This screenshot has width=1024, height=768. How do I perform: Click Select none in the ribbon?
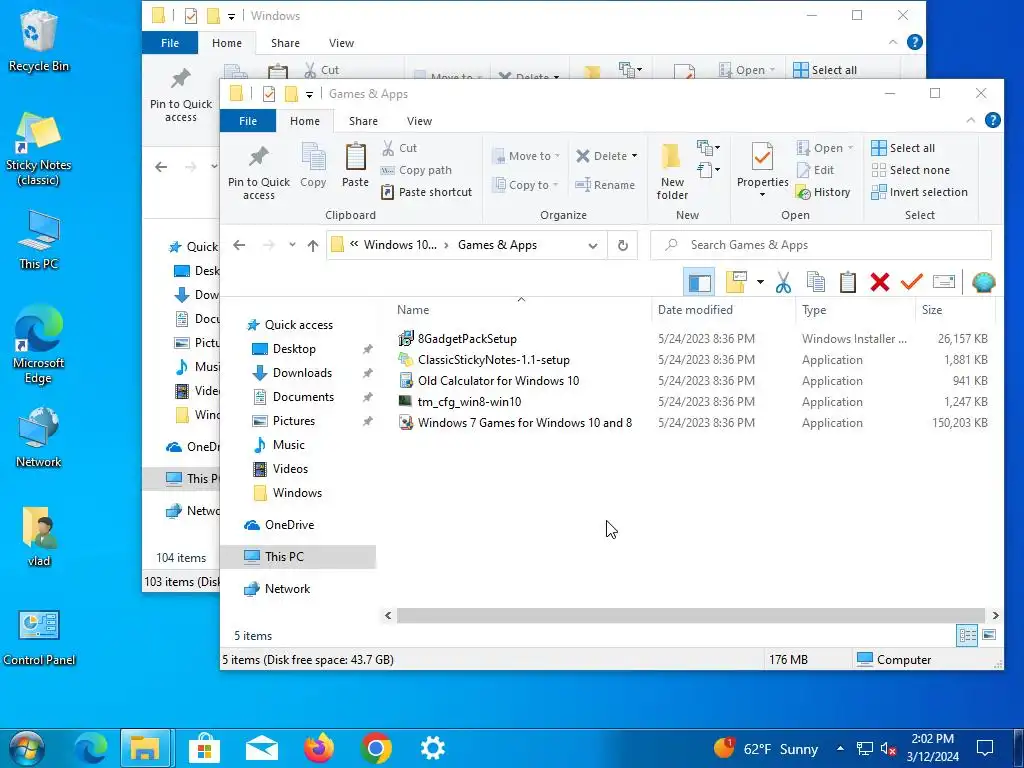click(x=910, y=170)
